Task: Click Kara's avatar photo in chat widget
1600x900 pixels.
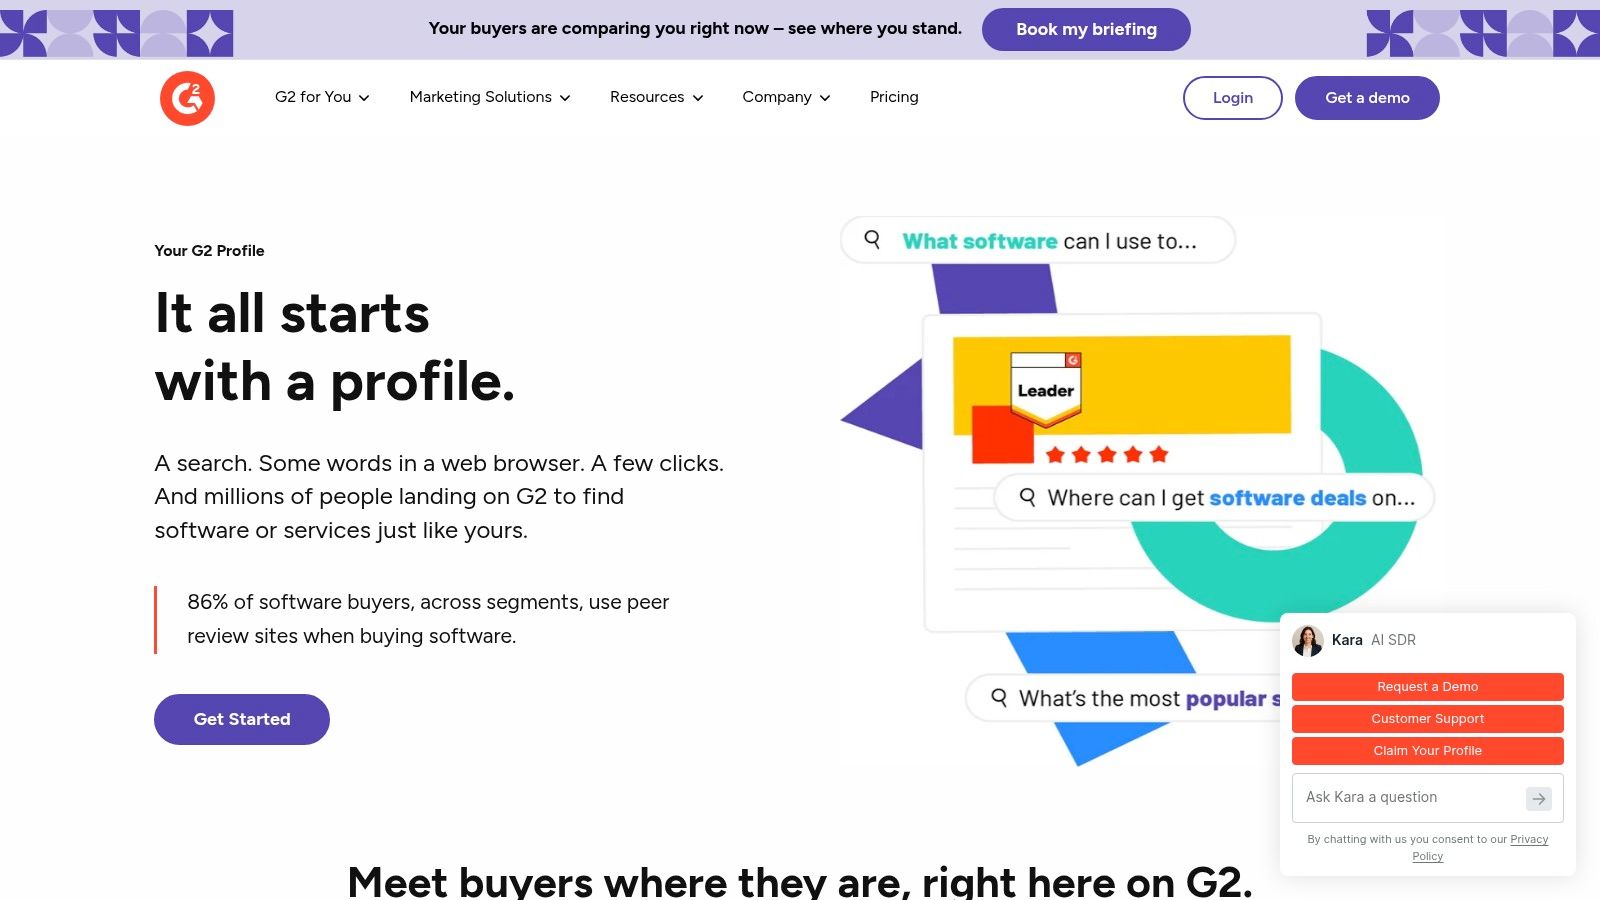Action: 1308,640
